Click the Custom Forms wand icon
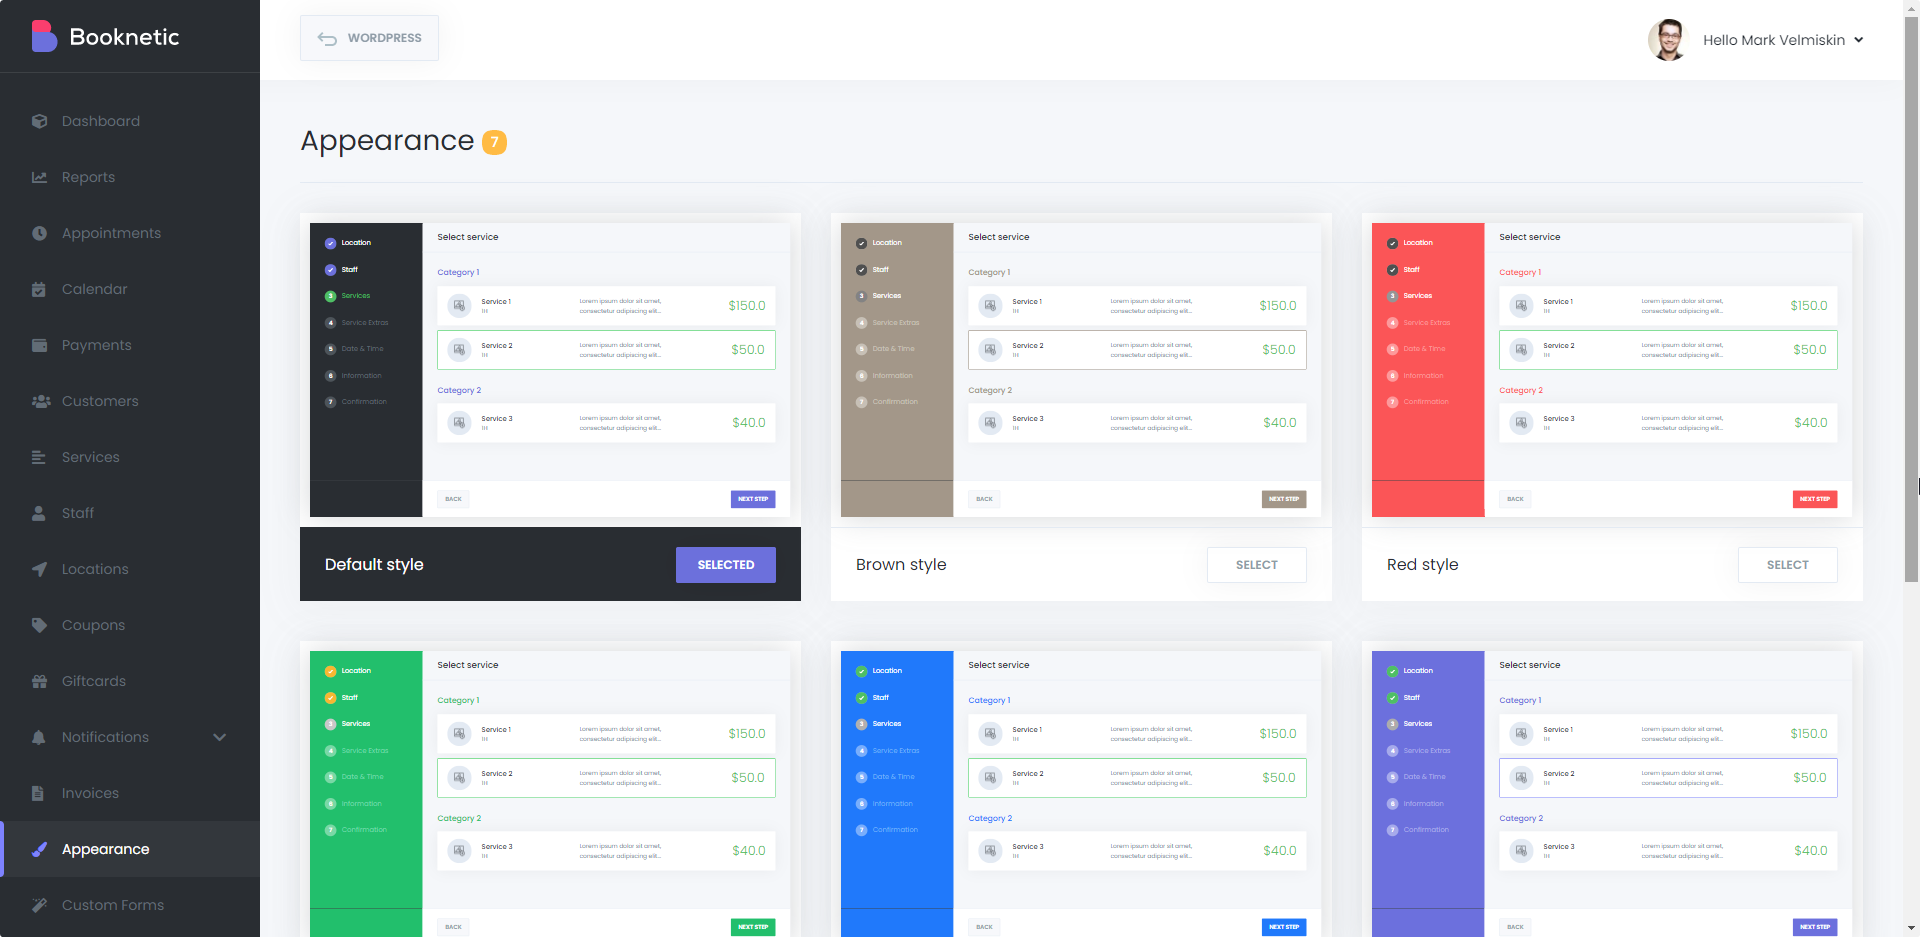 (x=39, y=905)
